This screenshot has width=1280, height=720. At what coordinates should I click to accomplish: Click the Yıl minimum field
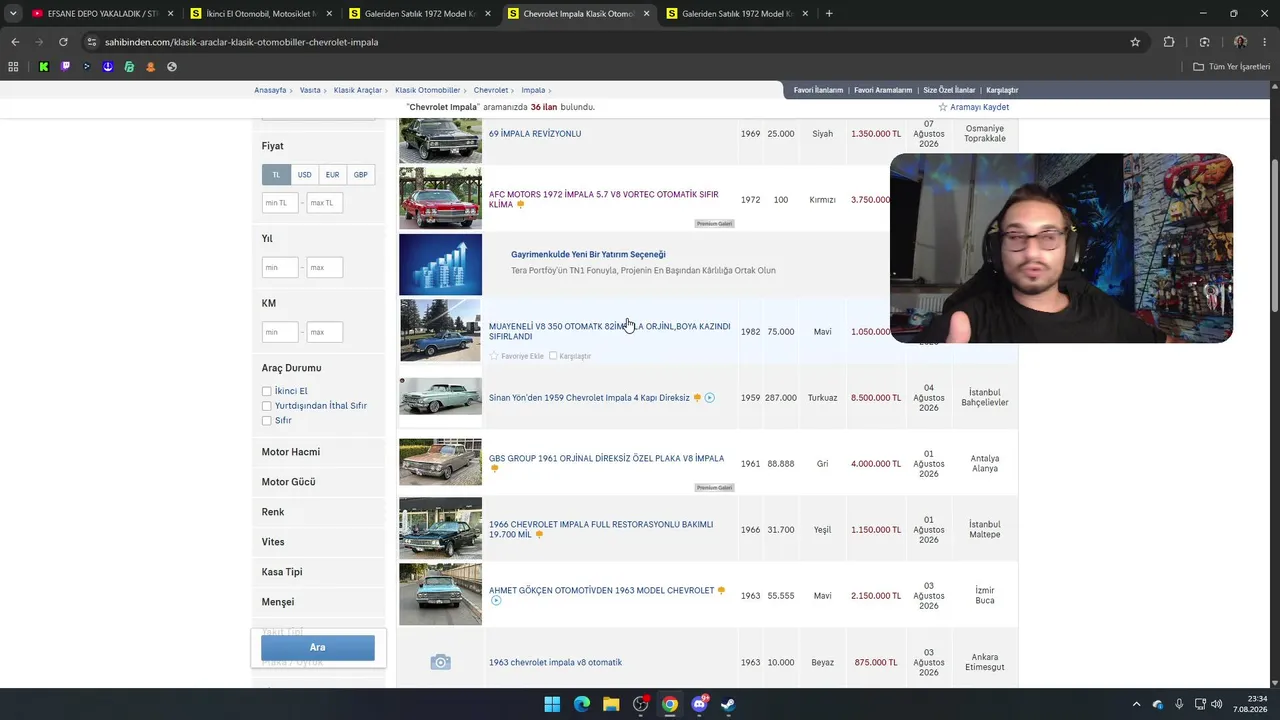[280, 267]
